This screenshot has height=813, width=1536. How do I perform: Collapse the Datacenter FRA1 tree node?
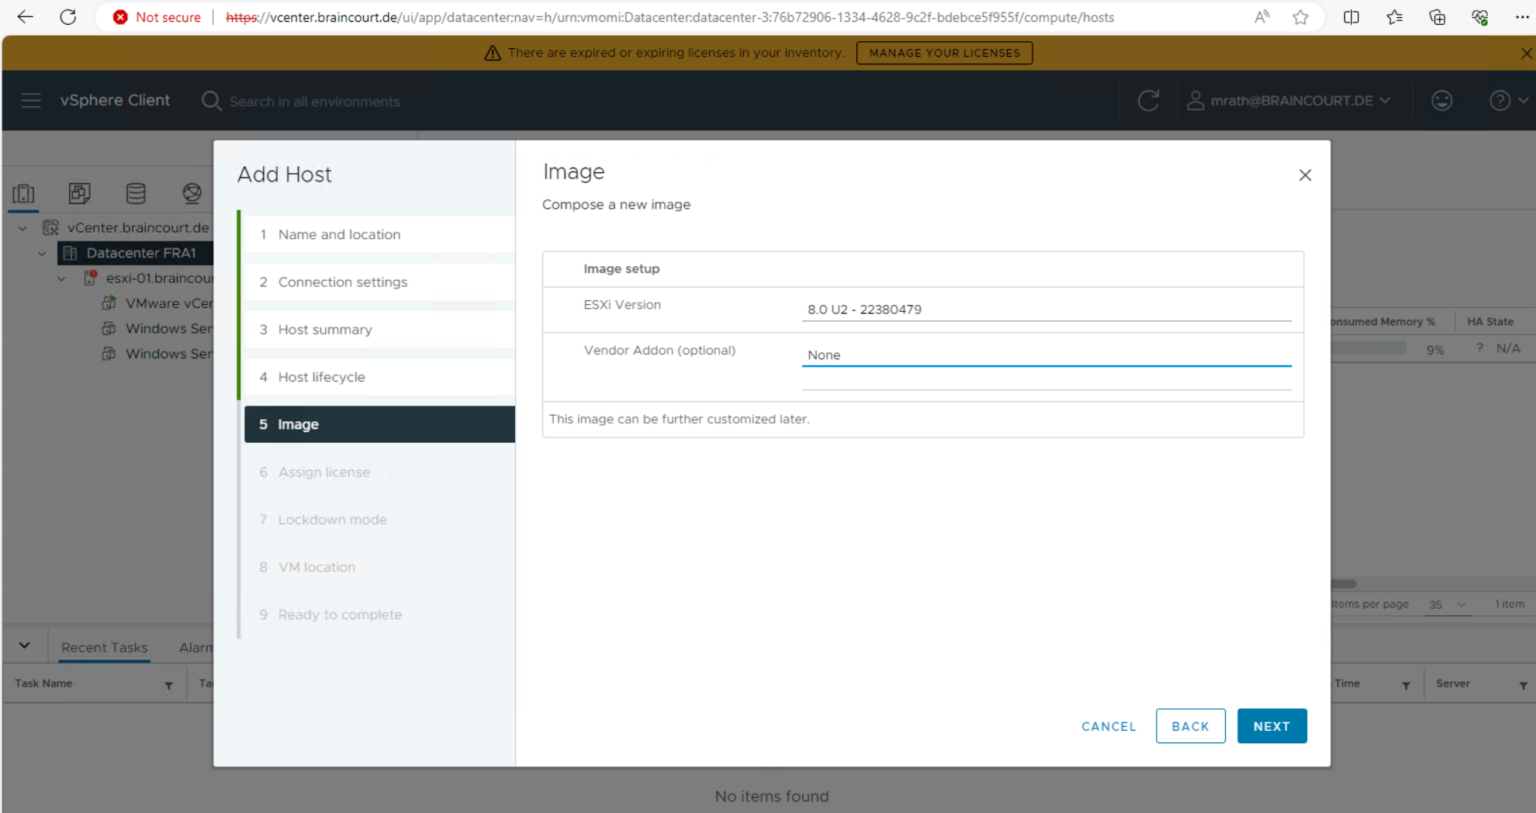[41, 253]
